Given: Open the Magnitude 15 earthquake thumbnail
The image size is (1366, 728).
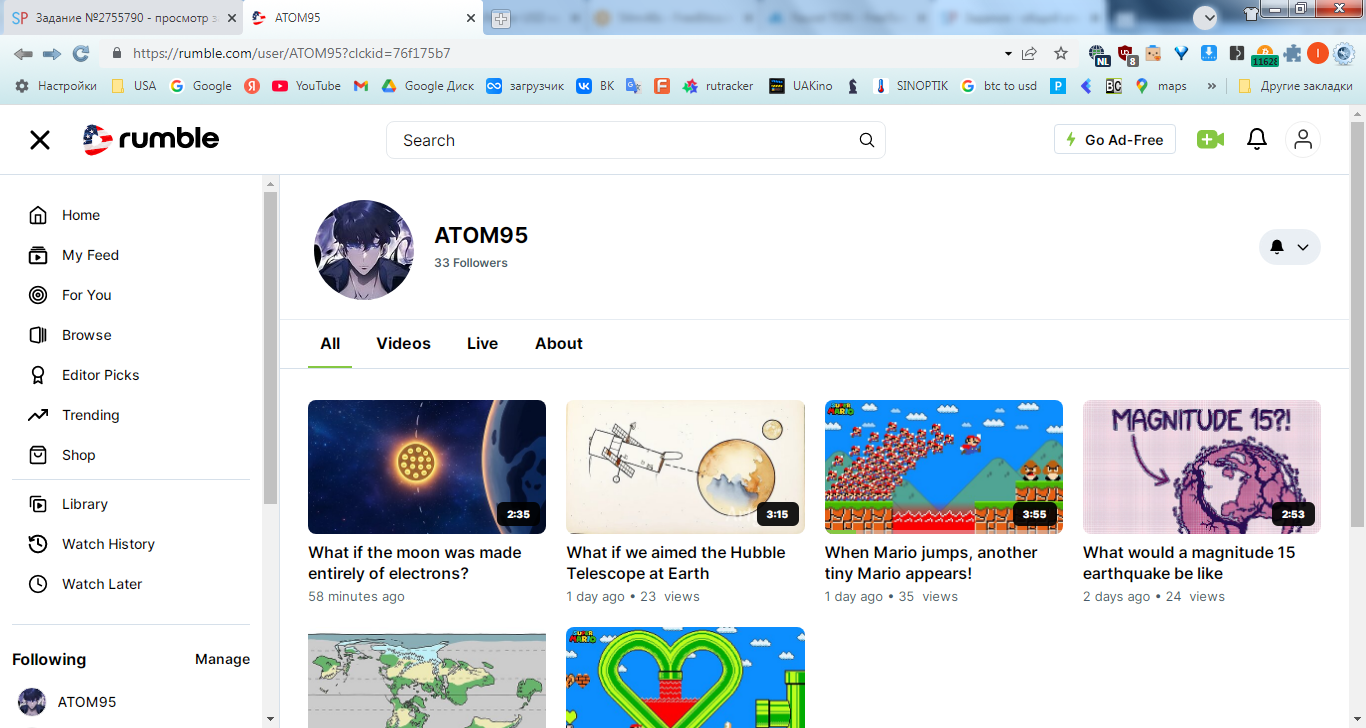Looking at the screenshot, I should (1202, 467).
